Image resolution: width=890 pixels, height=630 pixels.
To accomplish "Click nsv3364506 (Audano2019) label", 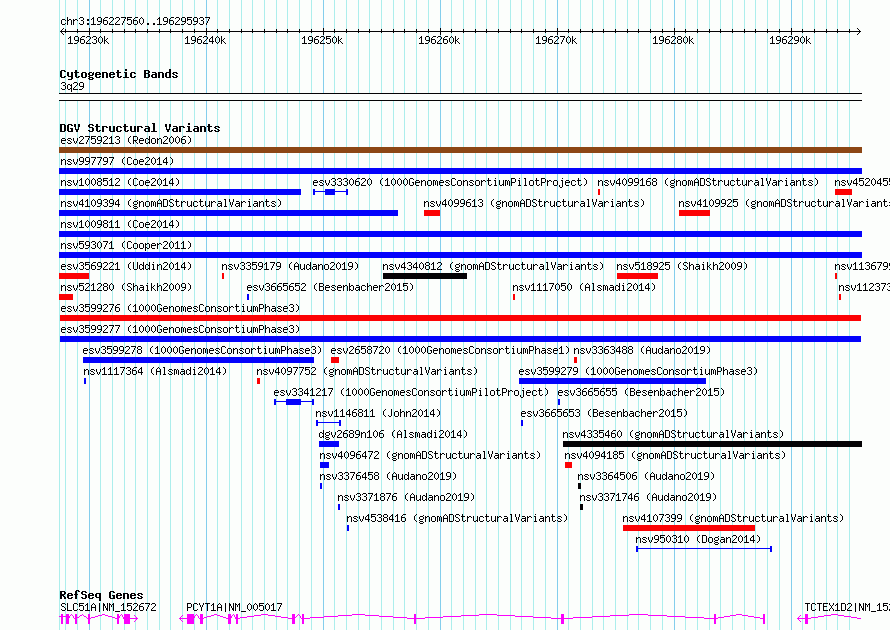I will point(646,476).
